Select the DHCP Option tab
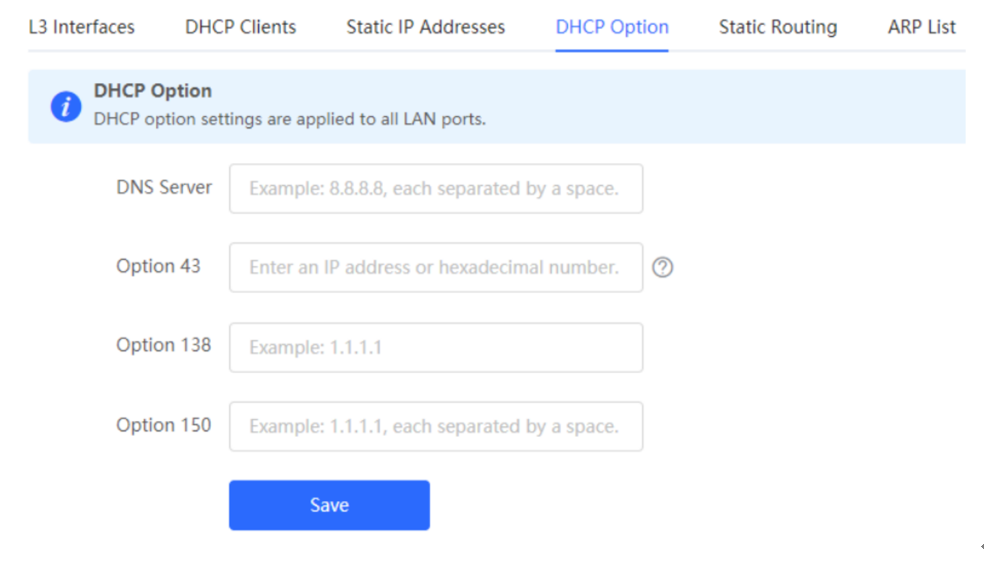Screen dimensions: 984x566 pos(612,27)
